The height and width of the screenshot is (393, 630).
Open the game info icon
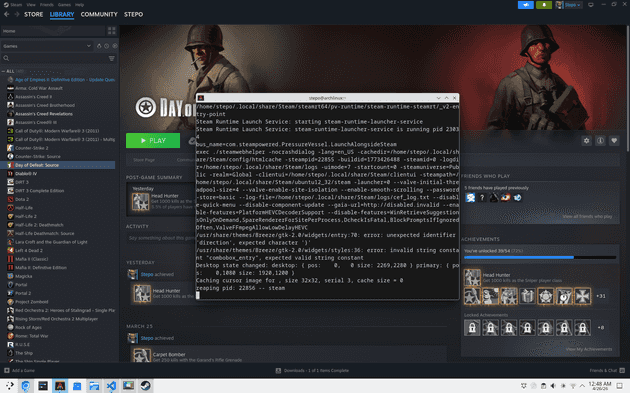(600, 141)
